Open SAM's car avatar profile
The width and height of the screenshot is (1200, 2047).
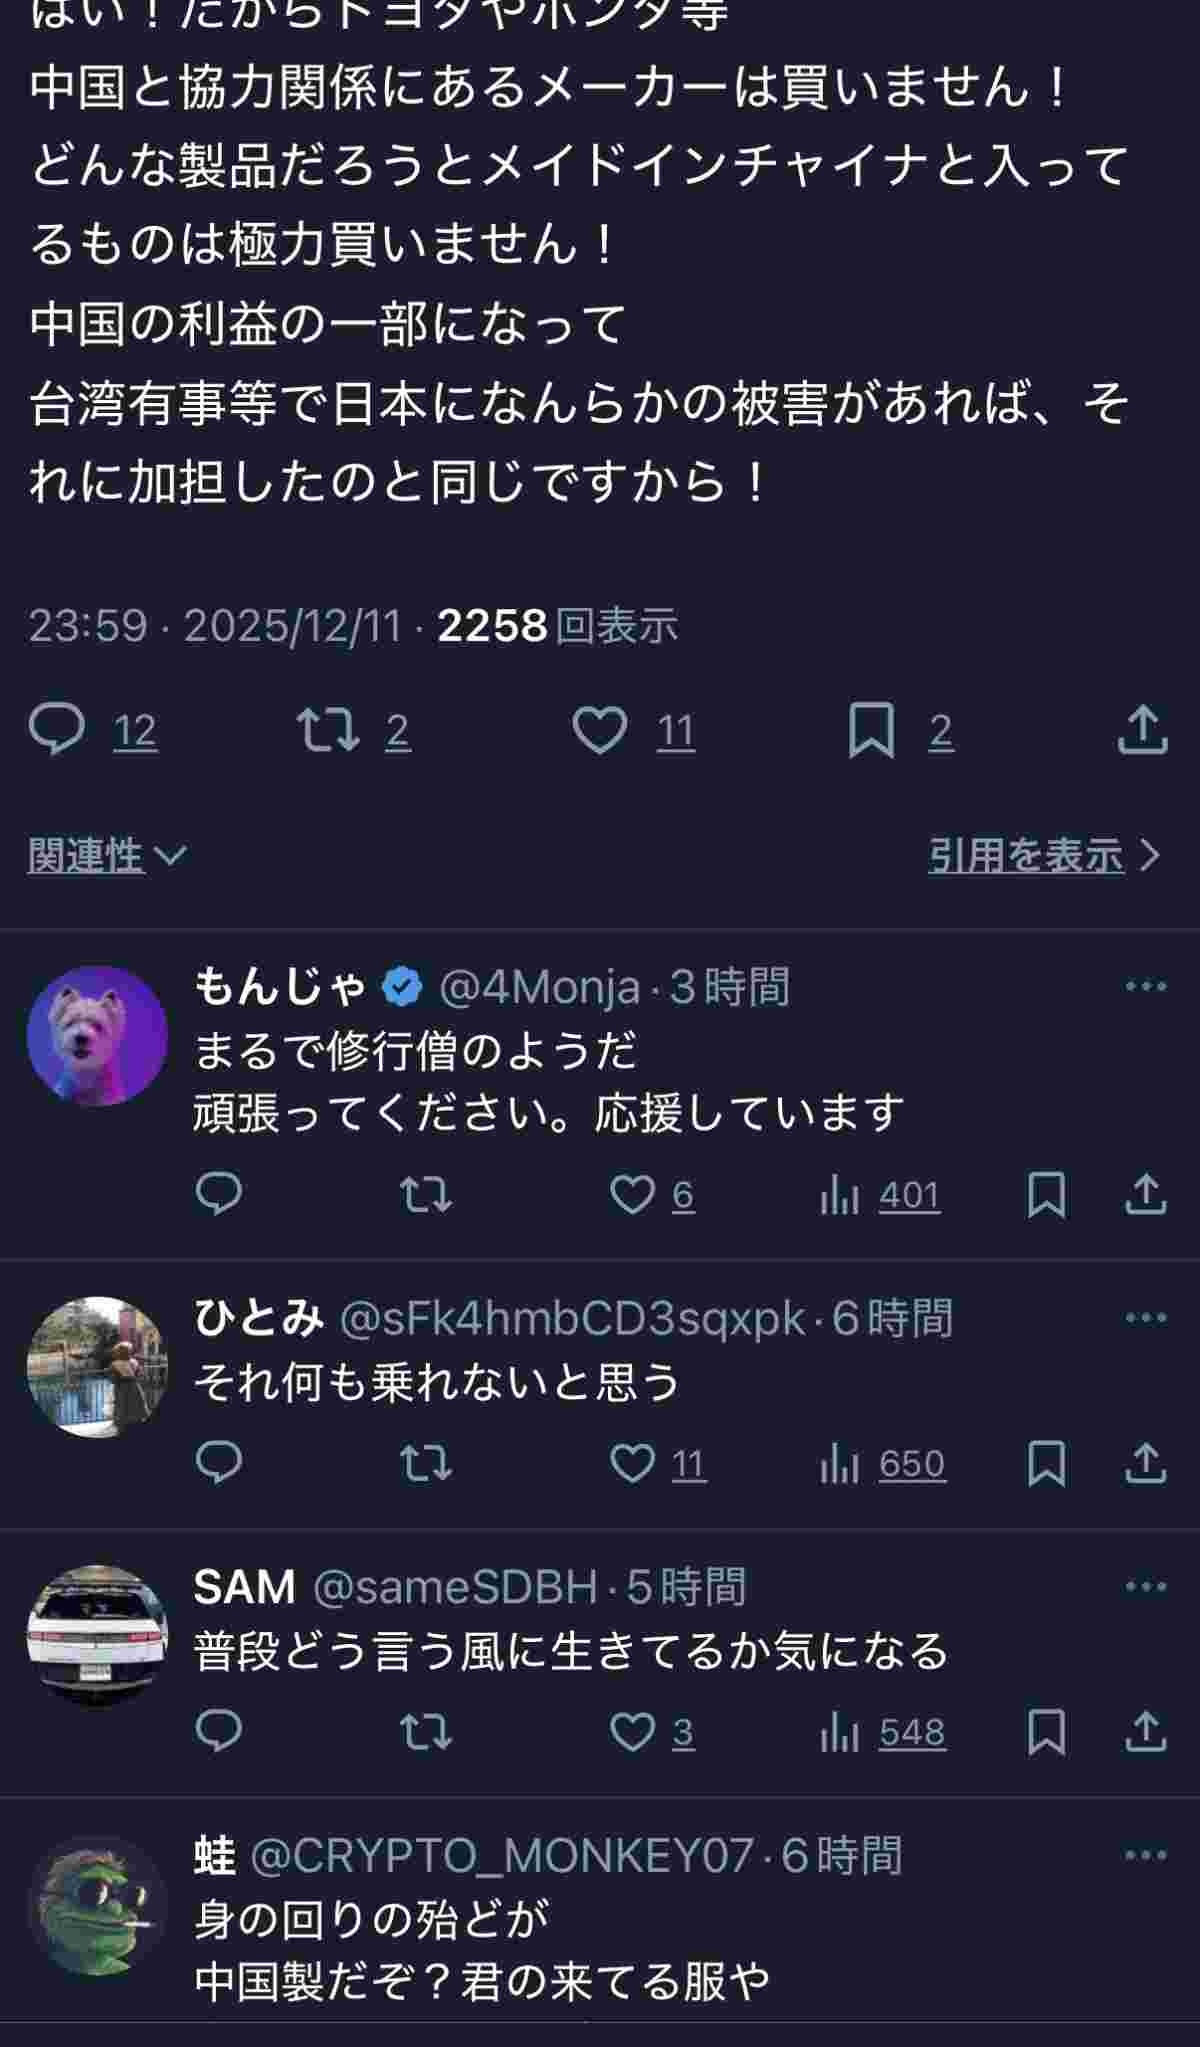click(x=97, y=1634)
